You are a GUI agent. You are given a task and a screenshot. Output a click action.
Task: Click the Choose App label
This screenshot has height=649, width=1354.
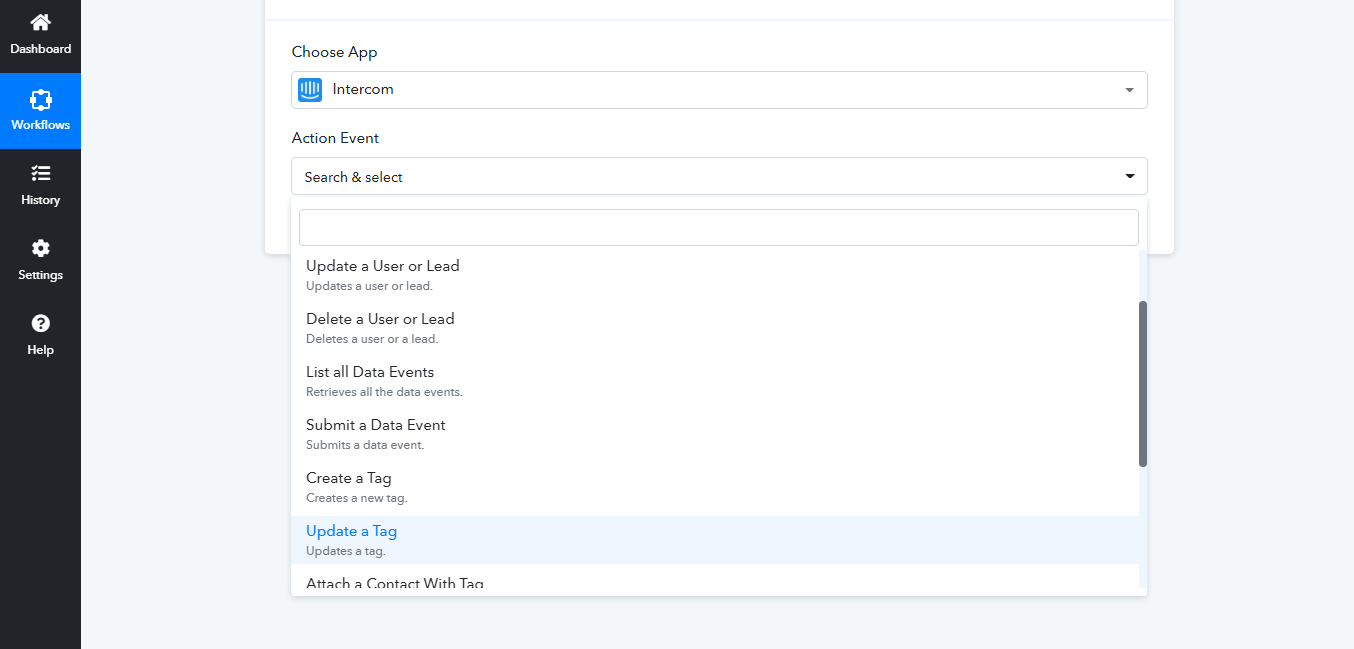coord(335,52)
